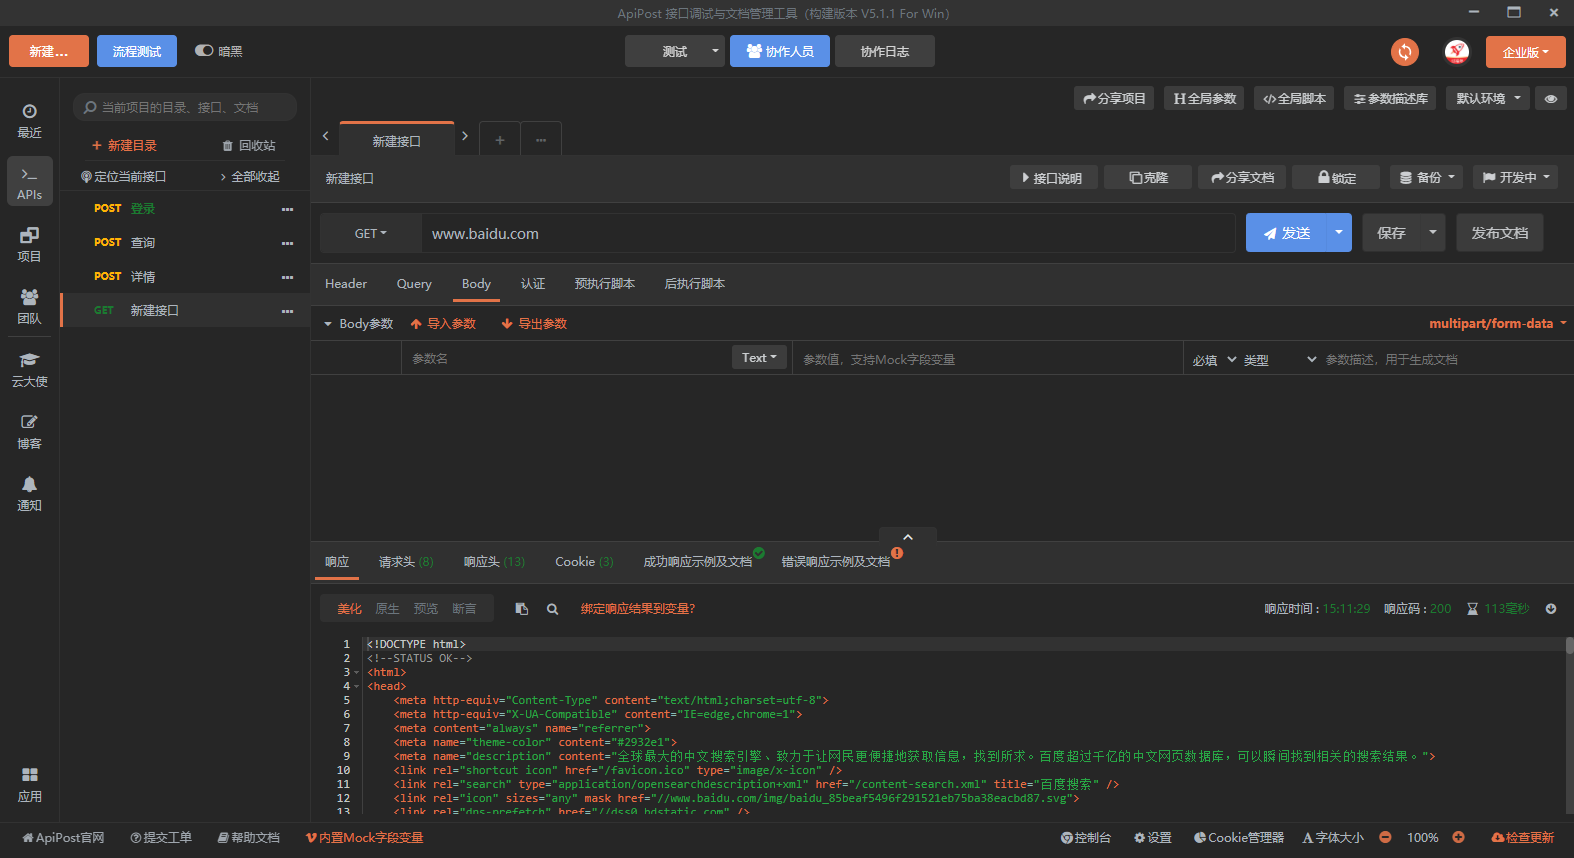This screenshot has width=1574, height=858.
Task: Click the add new tab plus icon
Action: pos(500,140)
